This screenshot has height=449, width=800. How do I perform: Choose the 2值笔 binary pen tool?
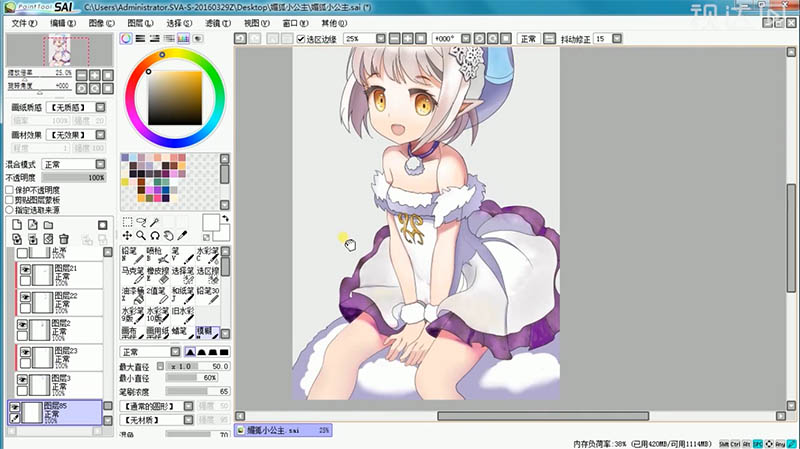[x=157, y=295]
